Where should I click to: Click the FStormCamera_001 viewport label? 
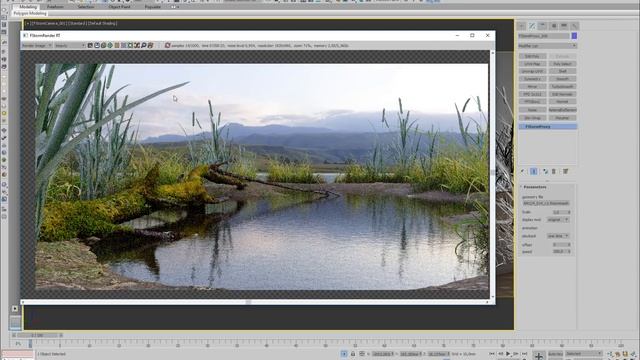(49, 23)
